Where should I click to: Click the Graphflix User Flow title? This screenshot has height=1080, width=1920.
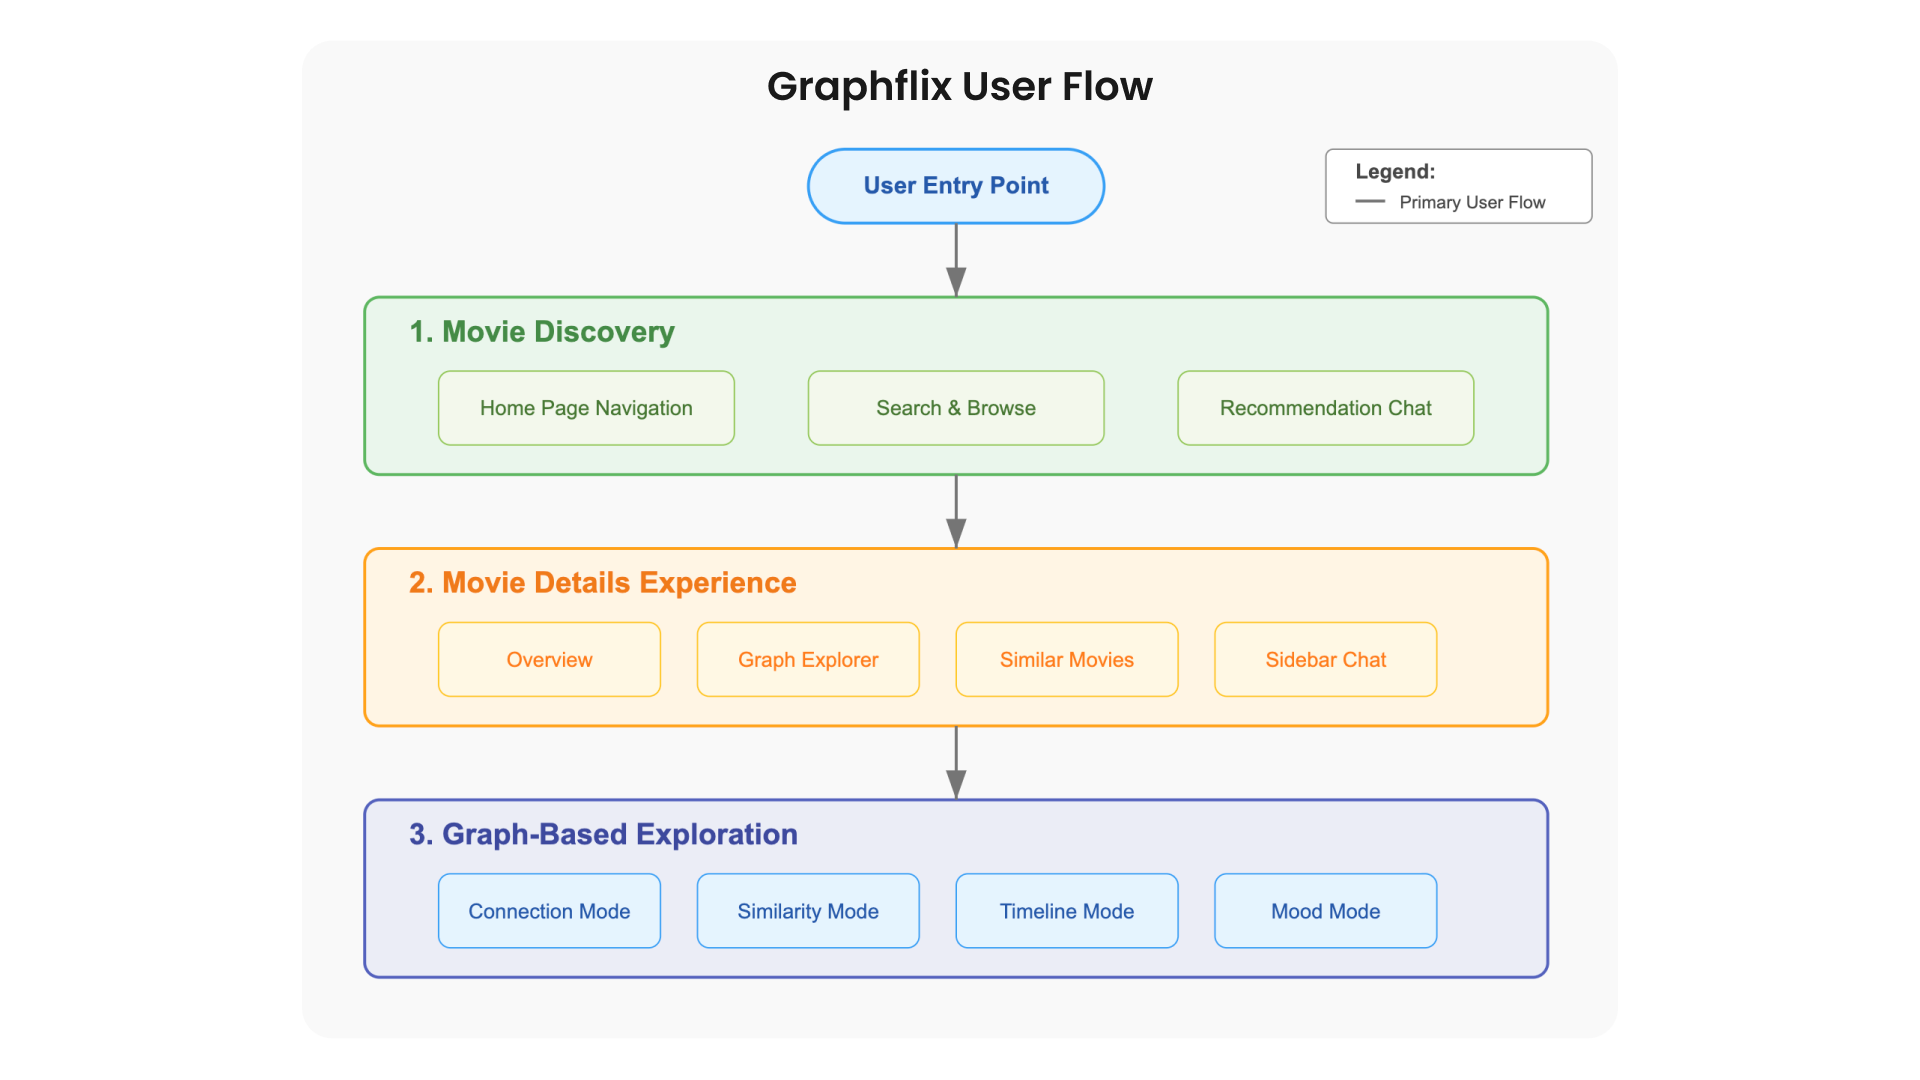pos(959,87)
